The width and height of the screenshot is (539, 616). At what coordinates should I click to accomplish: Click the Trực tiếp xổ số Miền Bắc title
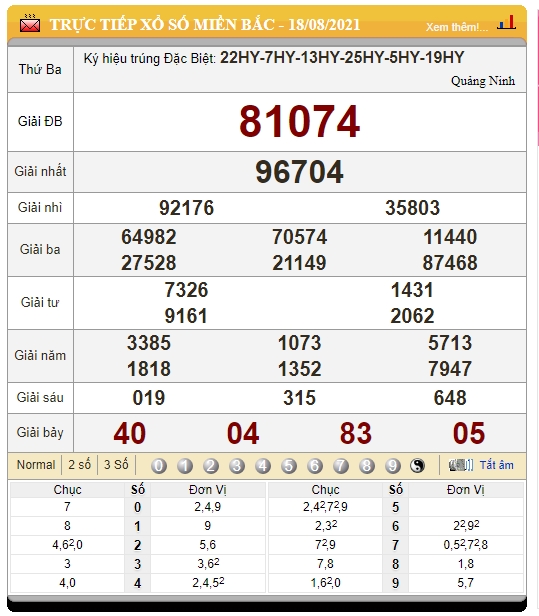coord(205,24)
